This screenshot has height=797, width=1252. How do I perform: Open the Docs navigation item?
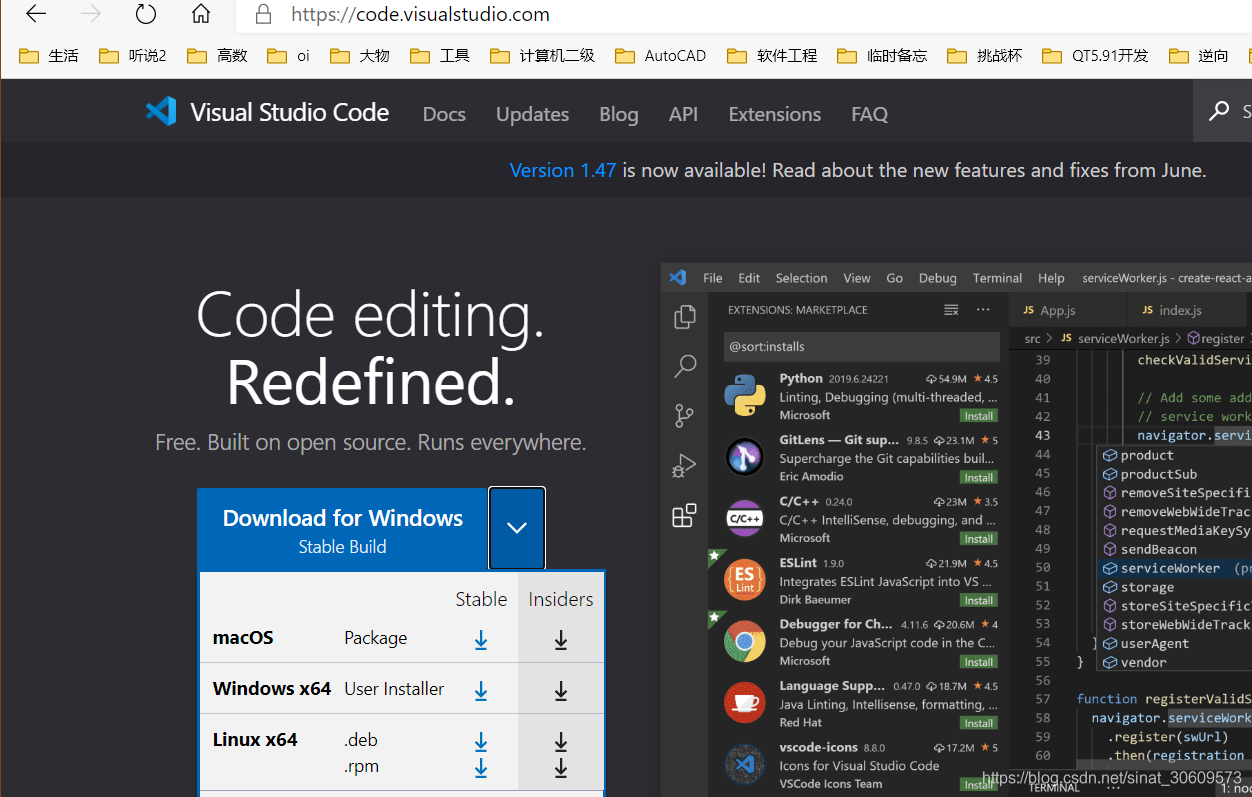coord(444,114)
